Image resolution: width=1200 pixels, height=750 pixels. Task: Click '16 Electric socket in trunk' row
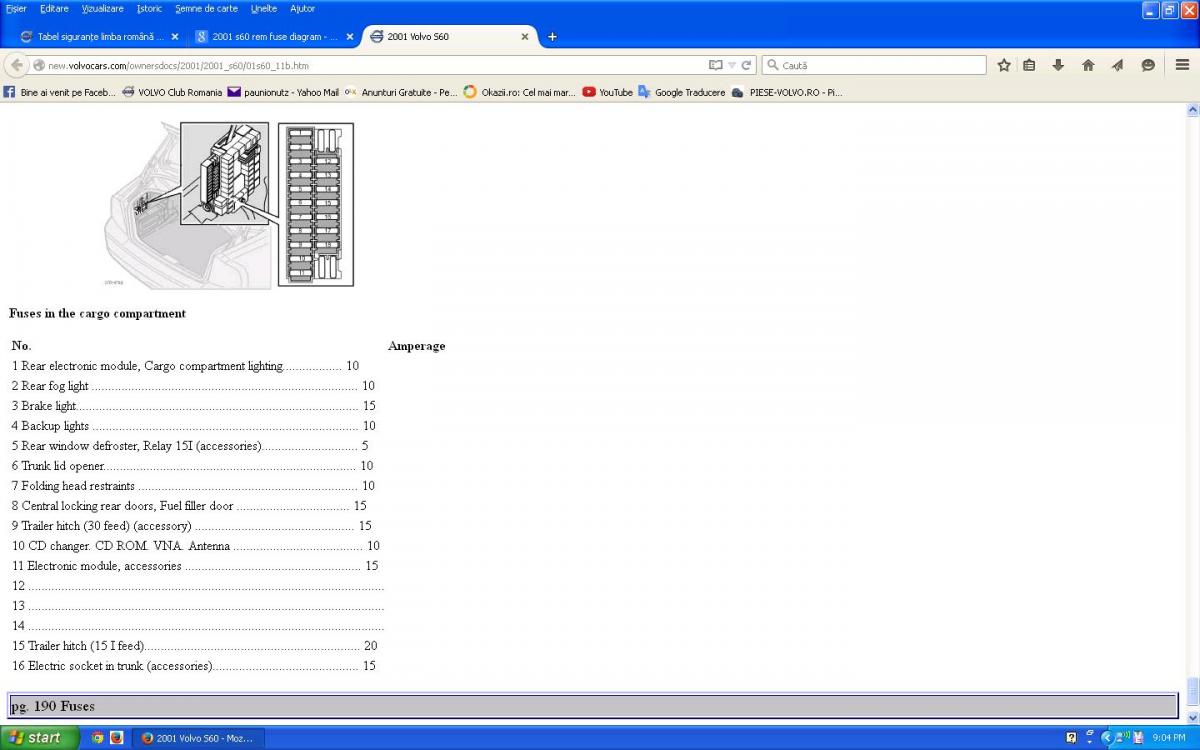tap(194, 666)
